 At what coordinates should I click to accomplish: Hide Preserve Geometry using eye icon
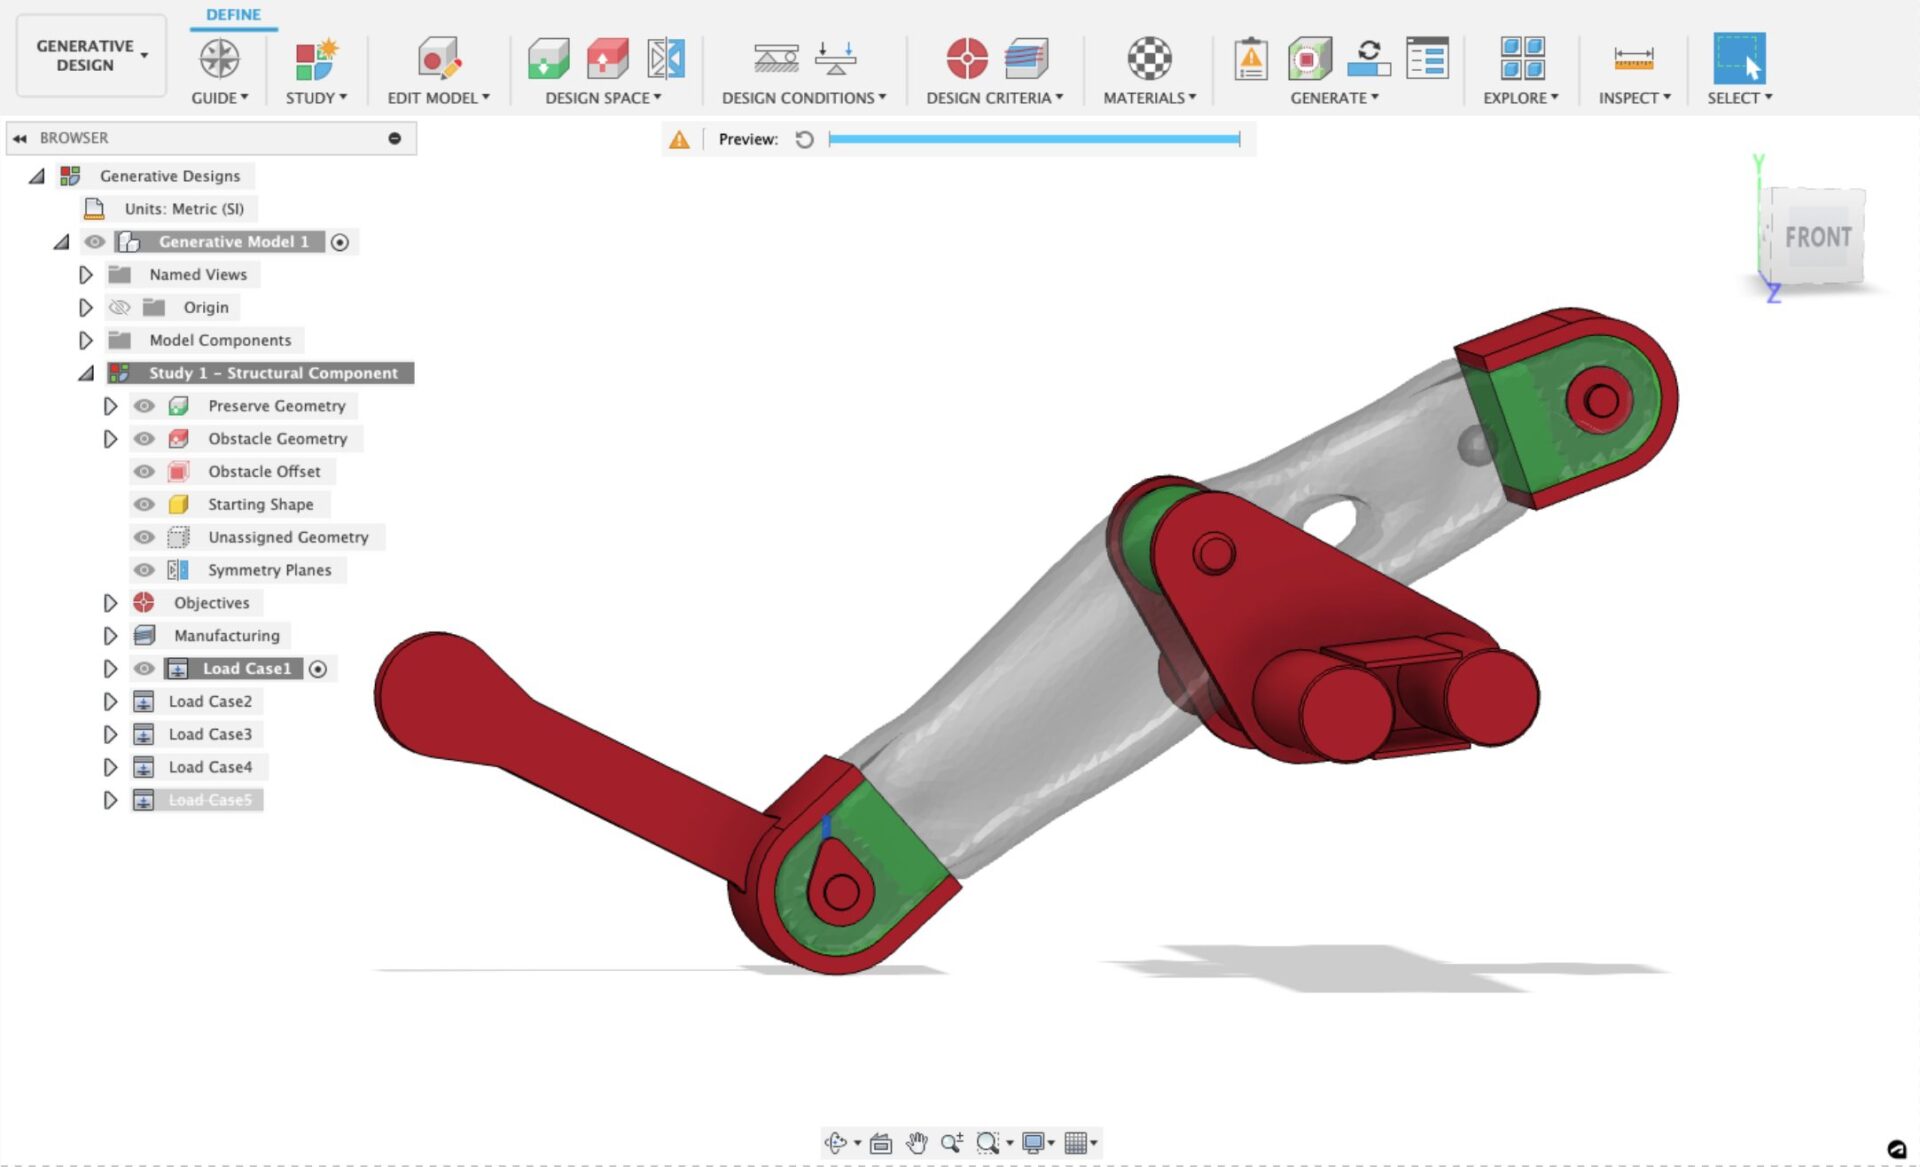[x=144, y=406]
